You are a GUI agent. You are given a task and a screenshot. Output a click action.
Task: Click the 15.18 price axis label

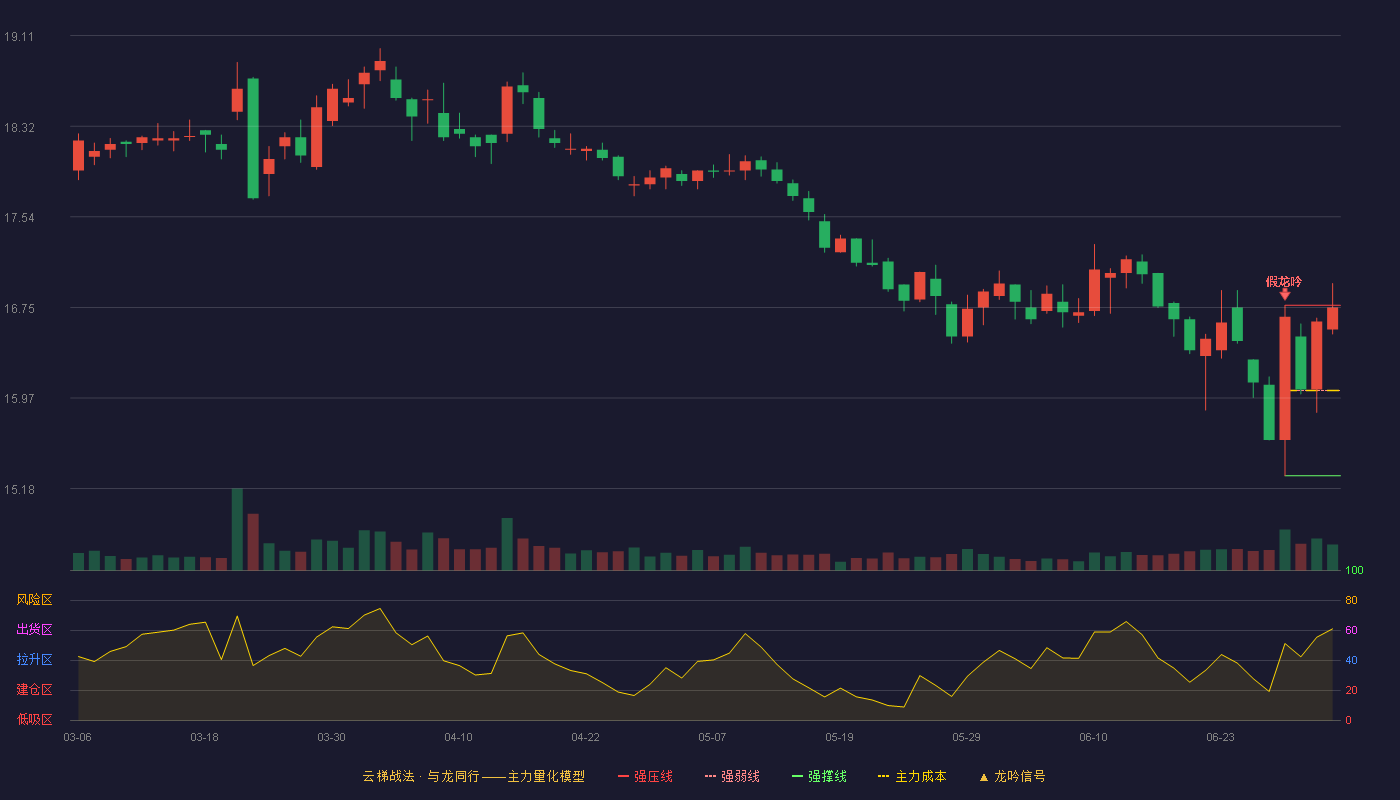pyautogui.click(x=19, y=490)
